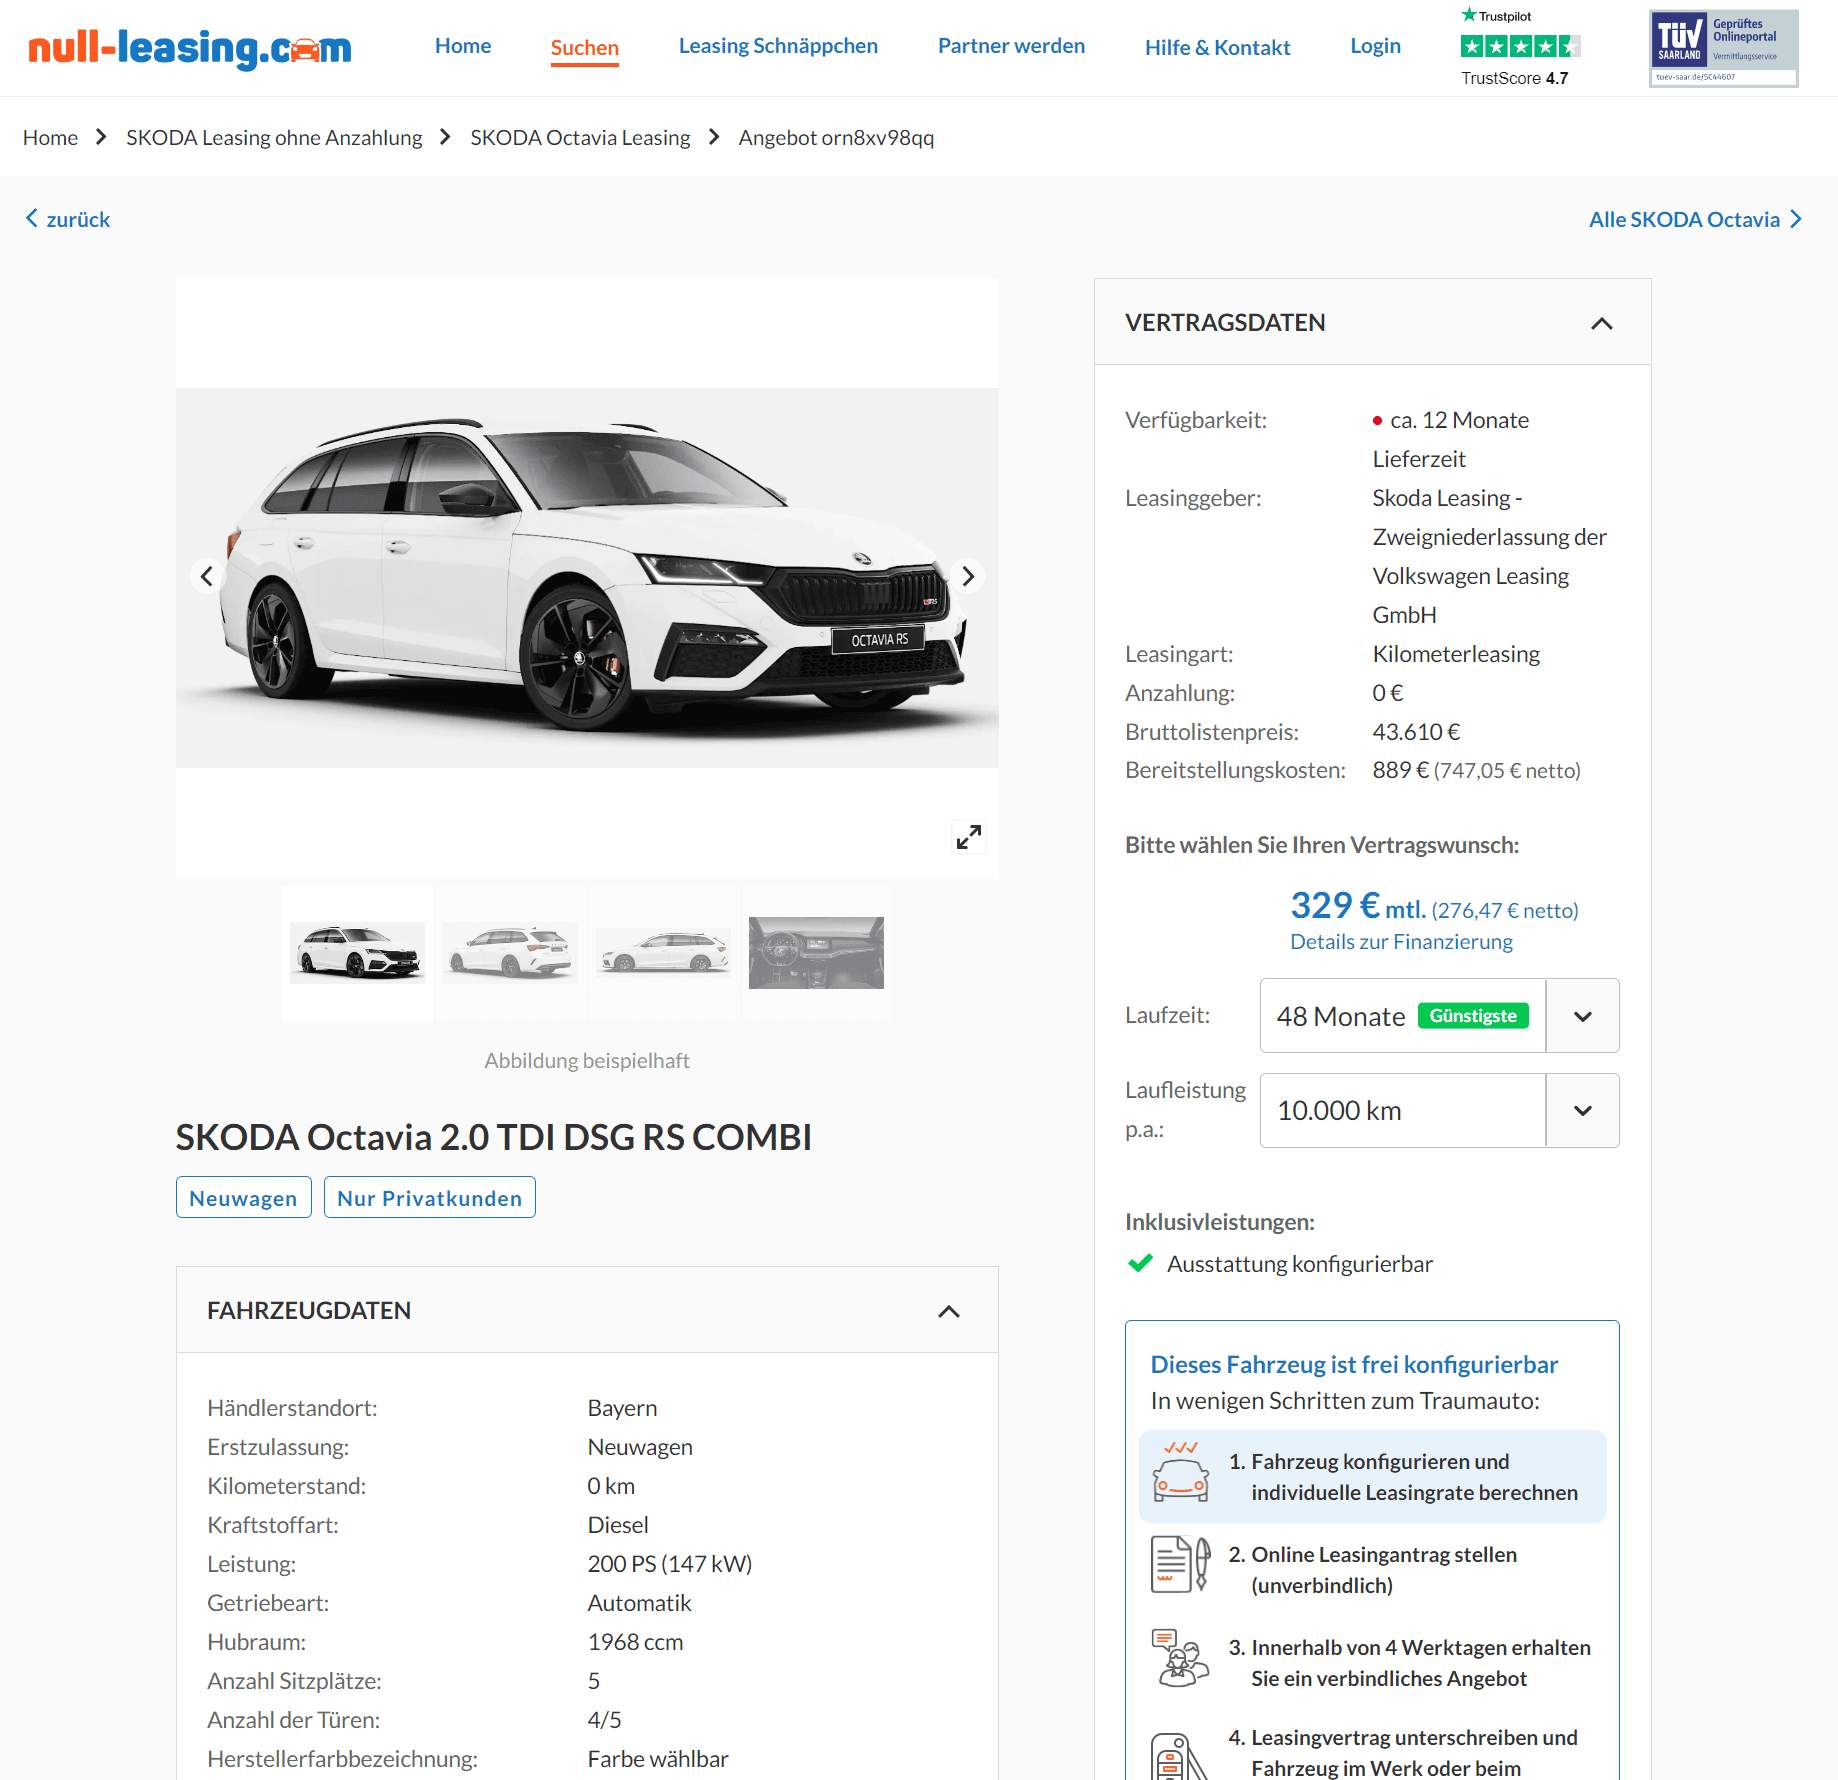Show next car image with right arrow
The height and width of the screenshot is (1780, 1838).
click(968, 576)
